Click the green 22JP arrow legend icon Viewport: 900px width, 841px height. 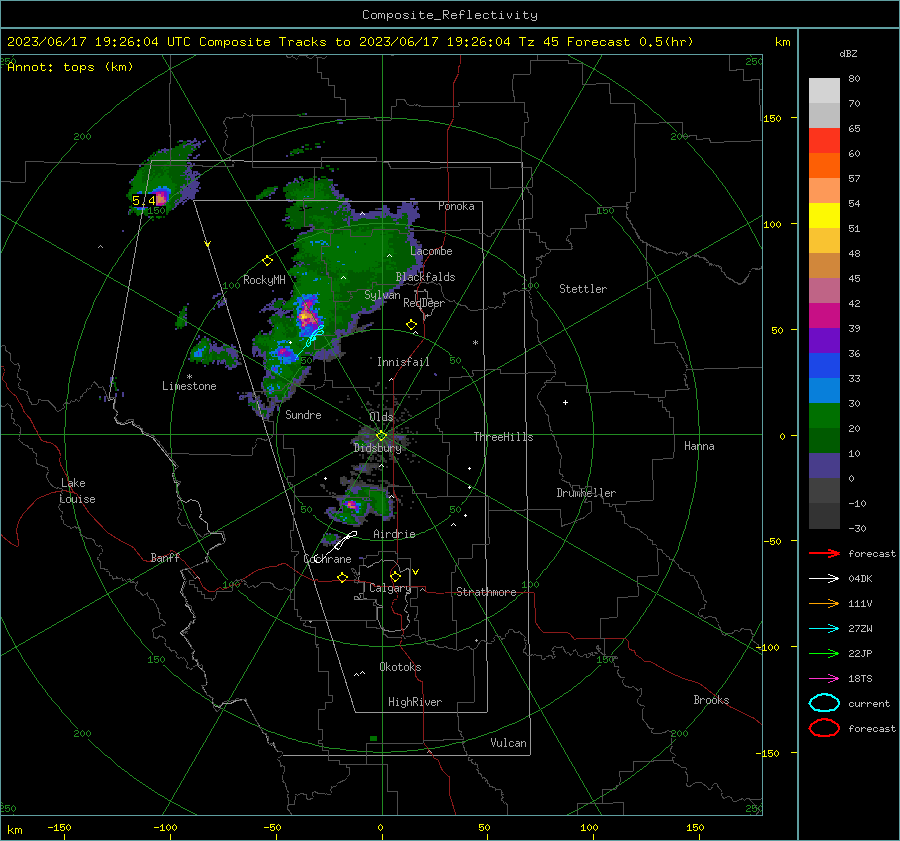click(824, 653)
